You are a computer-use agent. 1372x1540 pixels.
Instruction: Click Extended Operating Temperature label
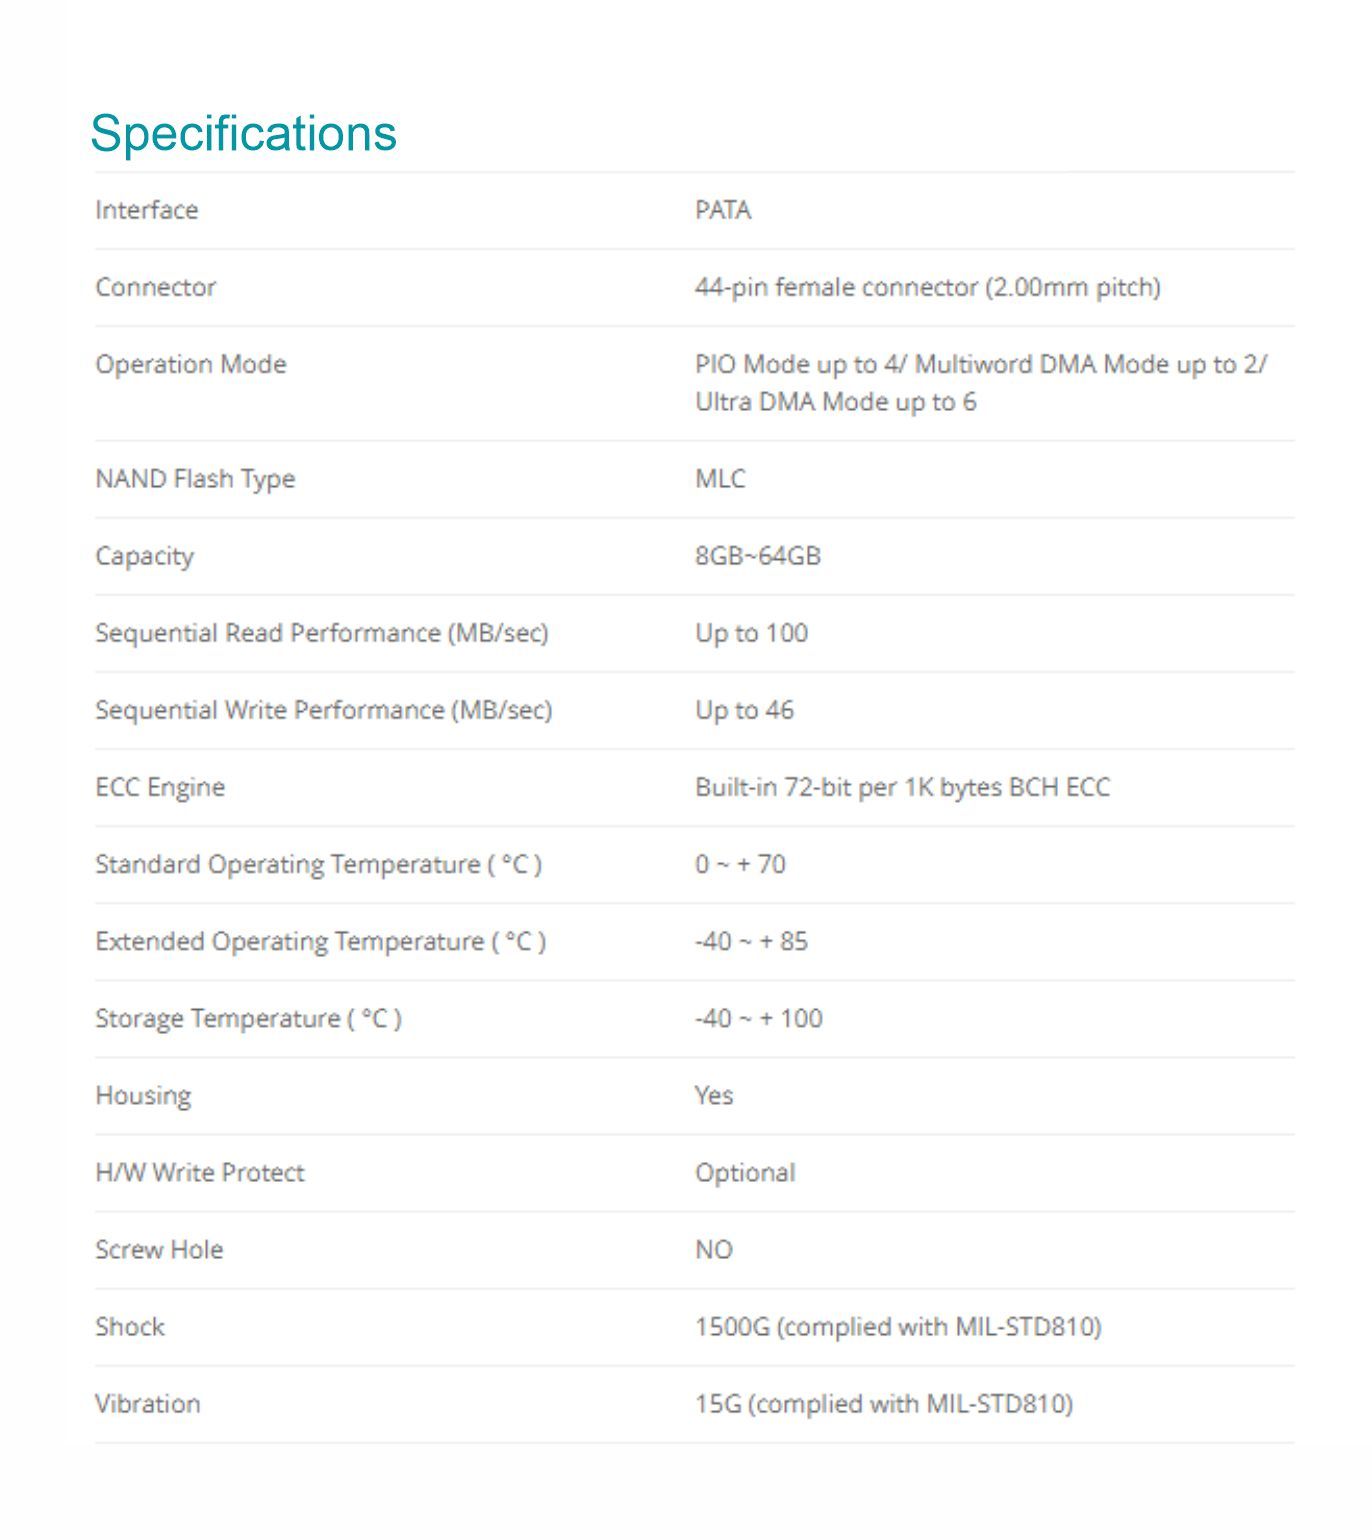point(321,941)
